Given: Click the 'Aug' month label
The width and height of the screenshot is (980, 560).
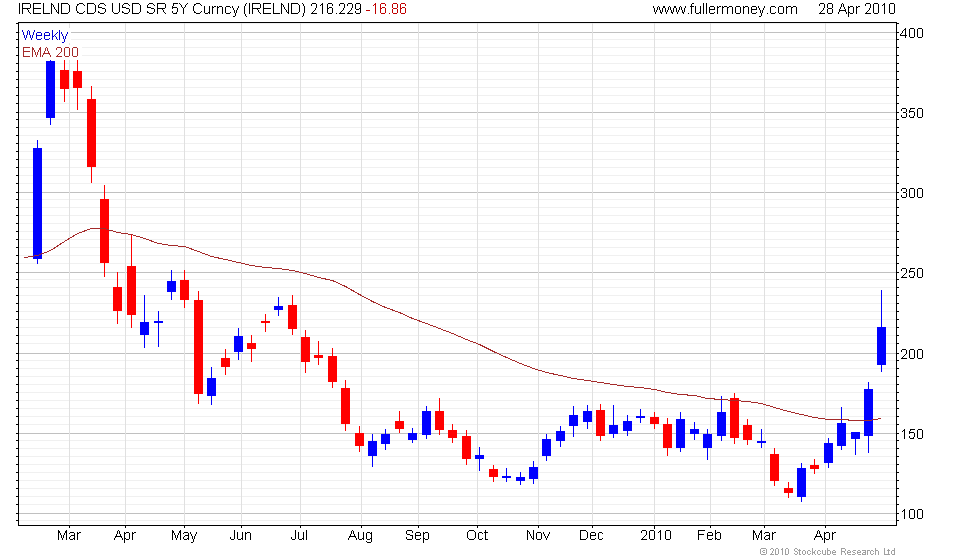Looking at the screenshot, I should [360, 536].
